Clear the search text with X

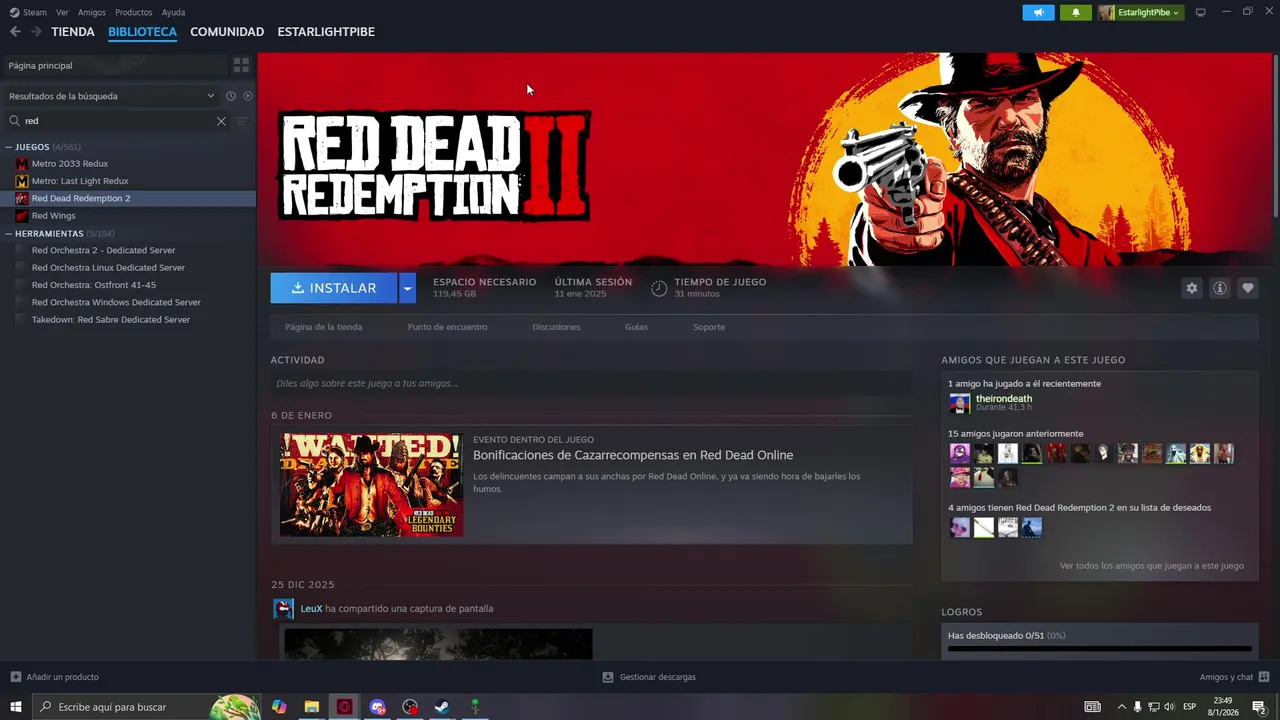tap(221, 121)
